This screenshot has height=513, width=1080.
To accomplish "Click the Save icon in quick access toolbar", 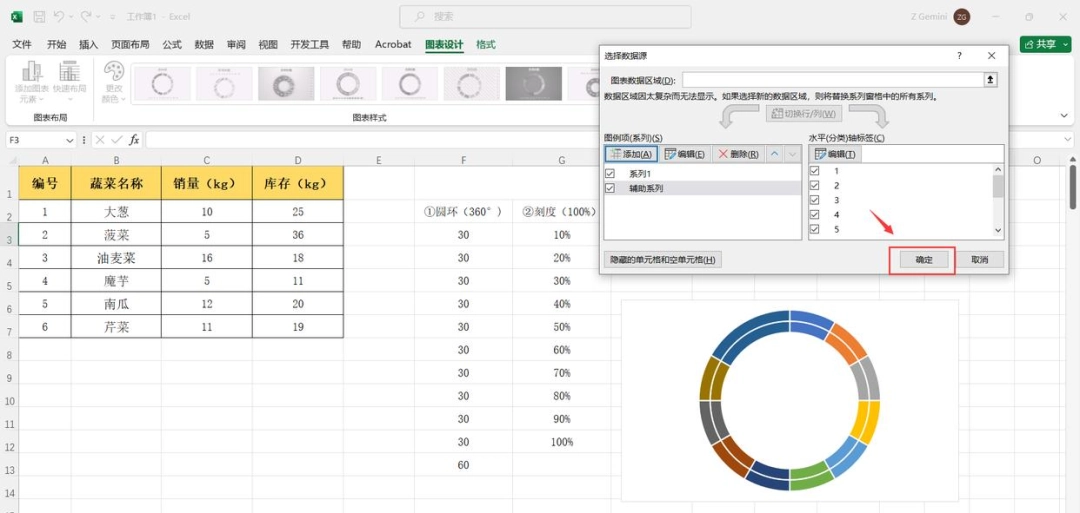I will 39,16.
